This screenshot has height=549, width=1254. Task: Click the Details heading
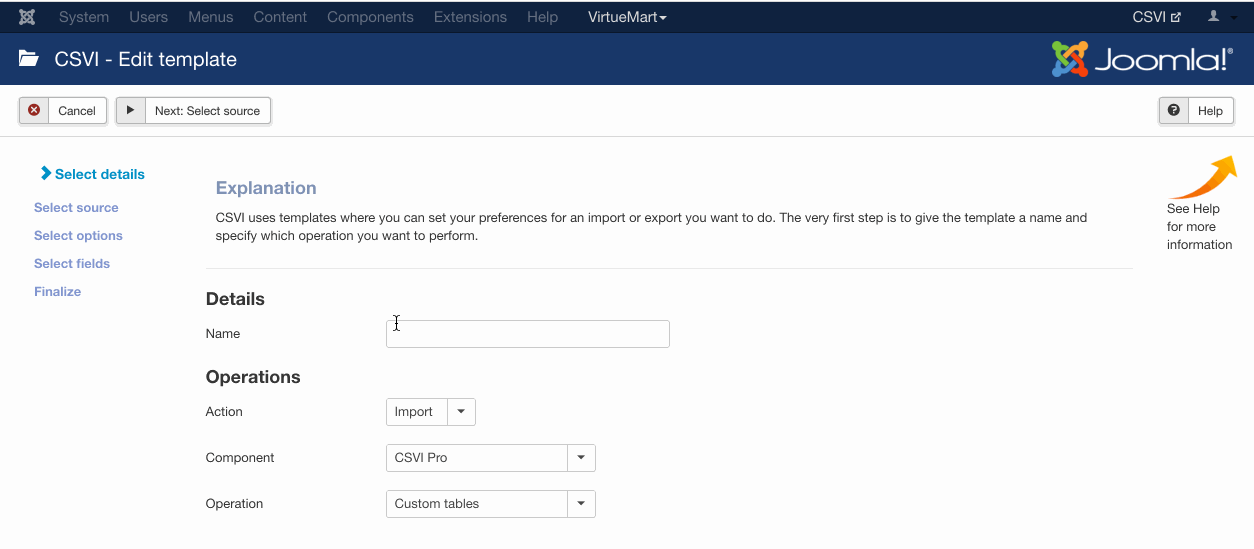click(235, 299)
